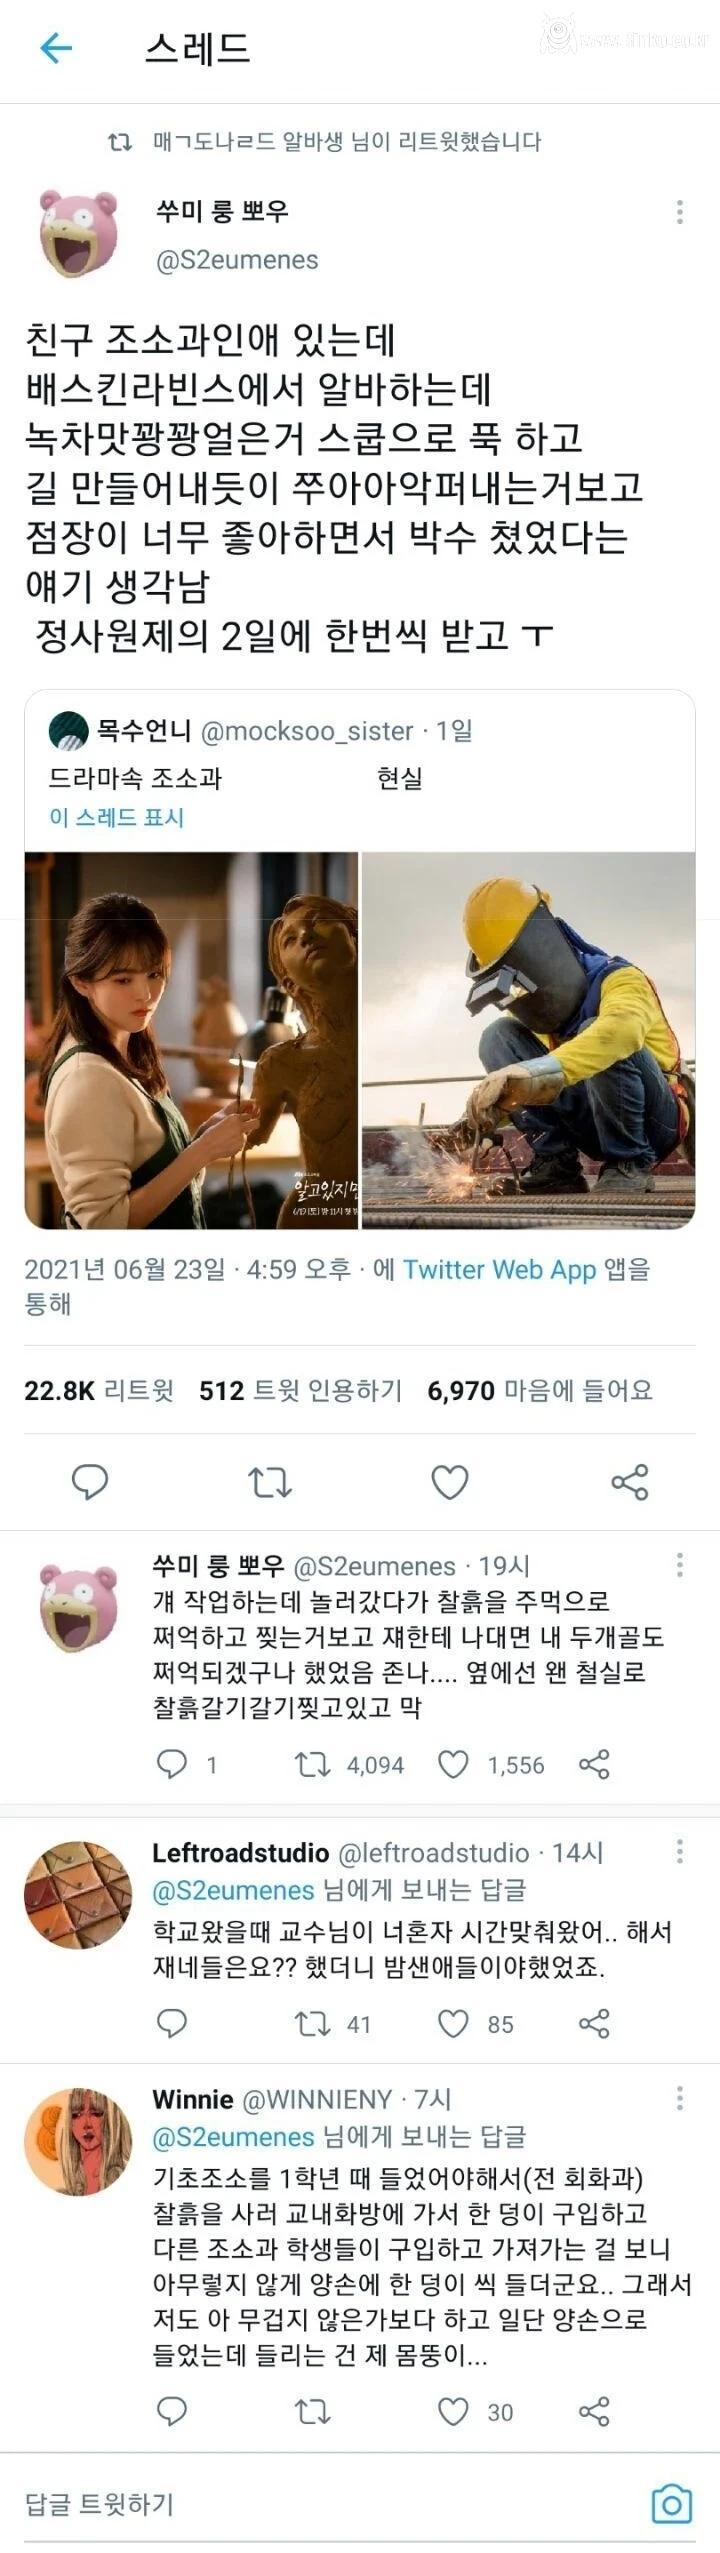Show the 6,970 마음에 들어요 list

tap(540, 1390)
